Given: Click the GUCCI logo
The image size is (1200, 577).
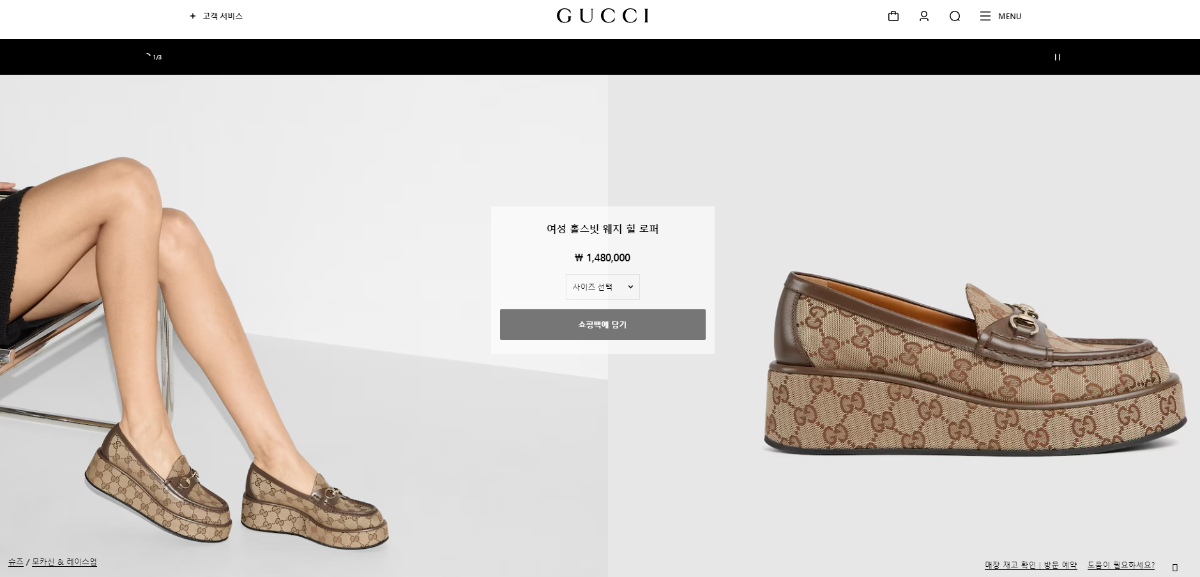Looking at the screenshot, I should click(603, 16).
